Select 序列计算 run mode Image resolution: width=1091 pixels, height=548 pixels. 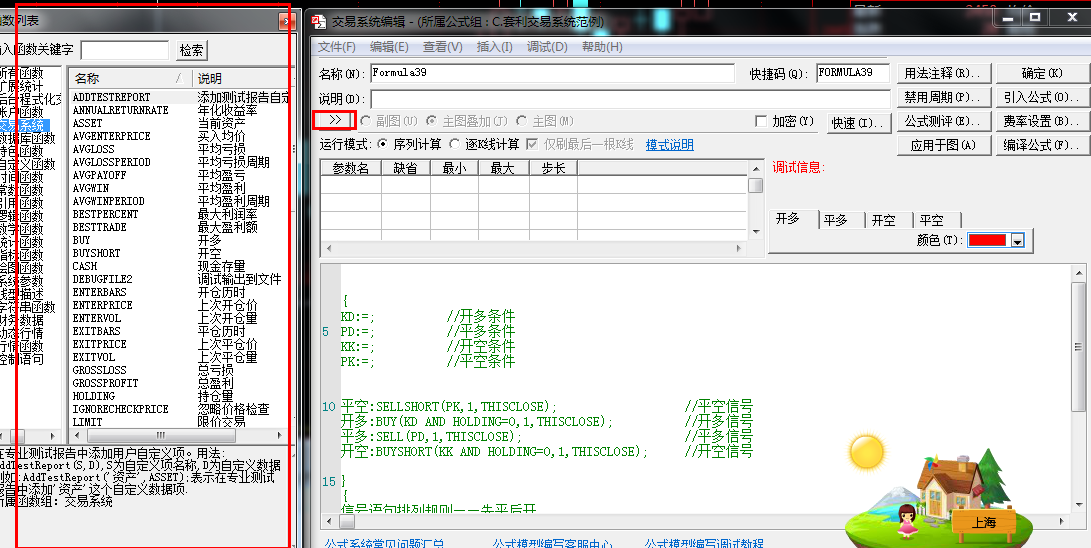point(384,144)
